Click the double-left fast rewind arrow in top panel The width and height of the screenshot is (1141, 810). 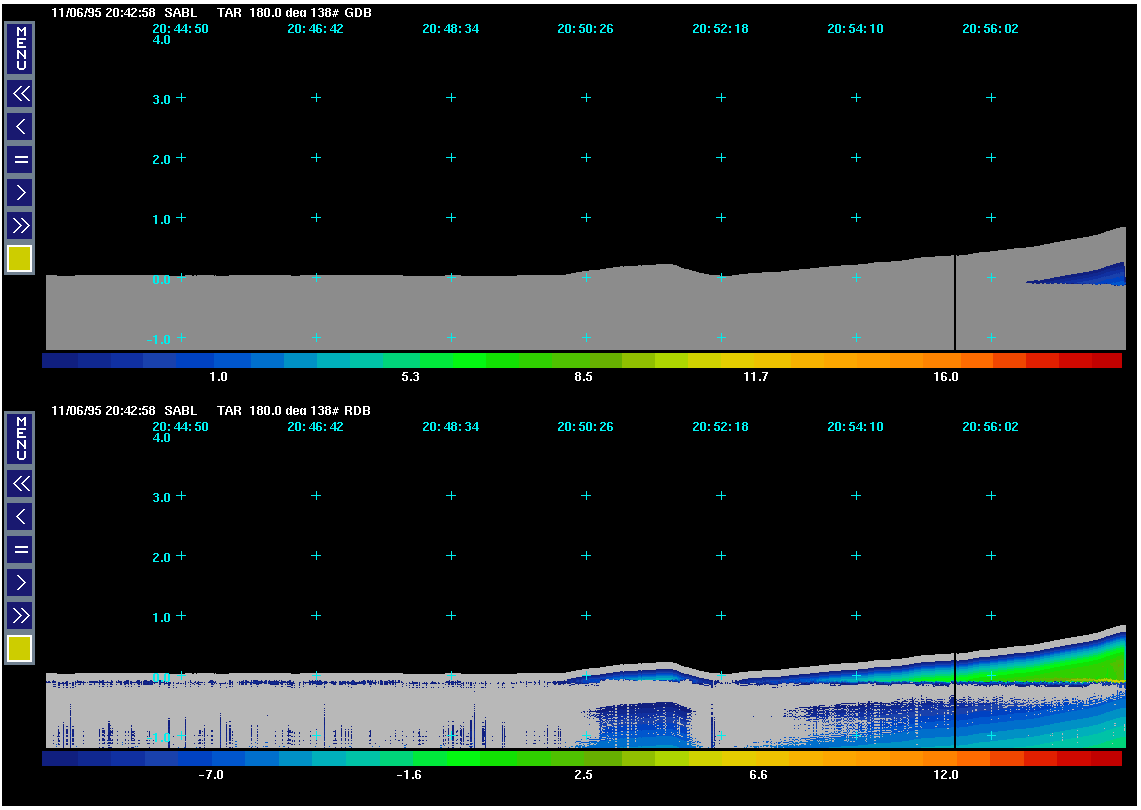coord(20,95)
